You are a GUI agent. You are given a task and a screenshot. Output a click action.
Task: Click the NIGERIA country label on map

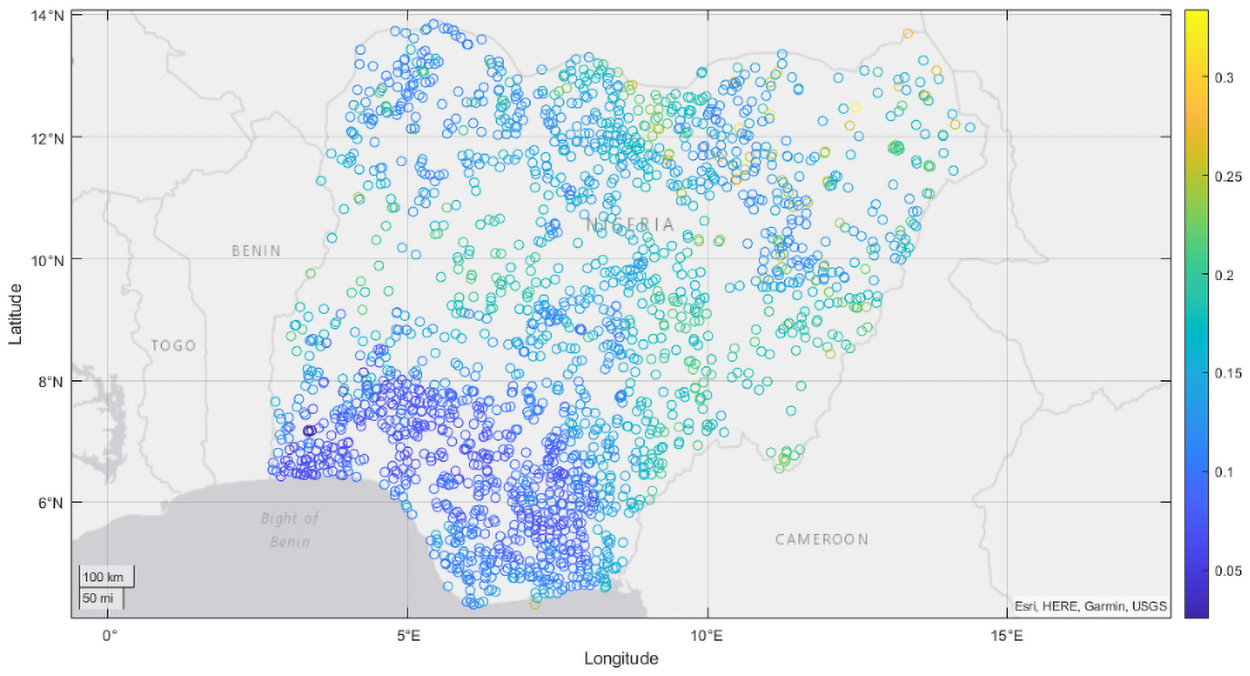click(x=631, y=224)
